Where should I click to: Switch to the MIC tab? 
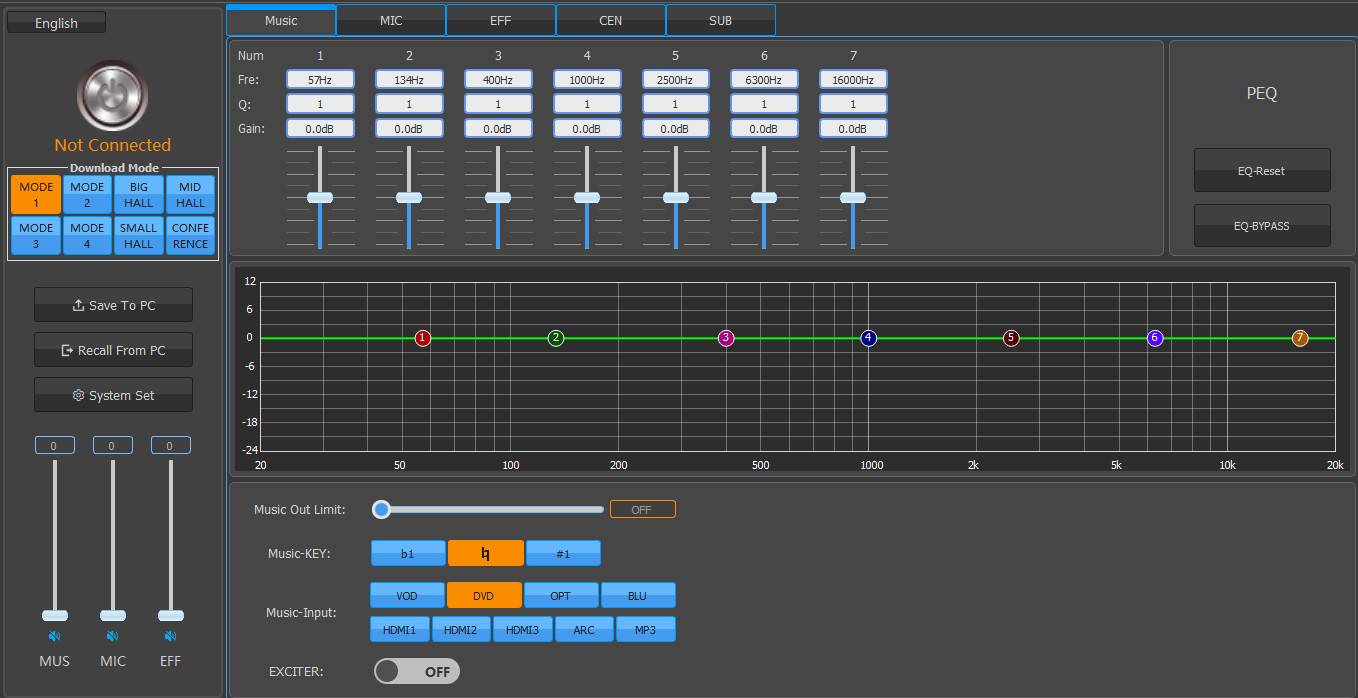pyautogui.click(x=391, y=20)
